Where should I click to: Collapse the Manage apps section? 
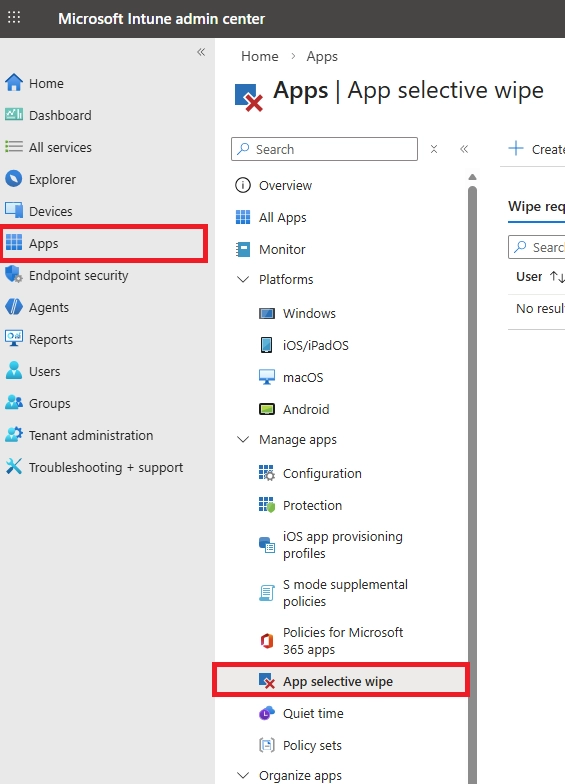[x=243, y=440]
